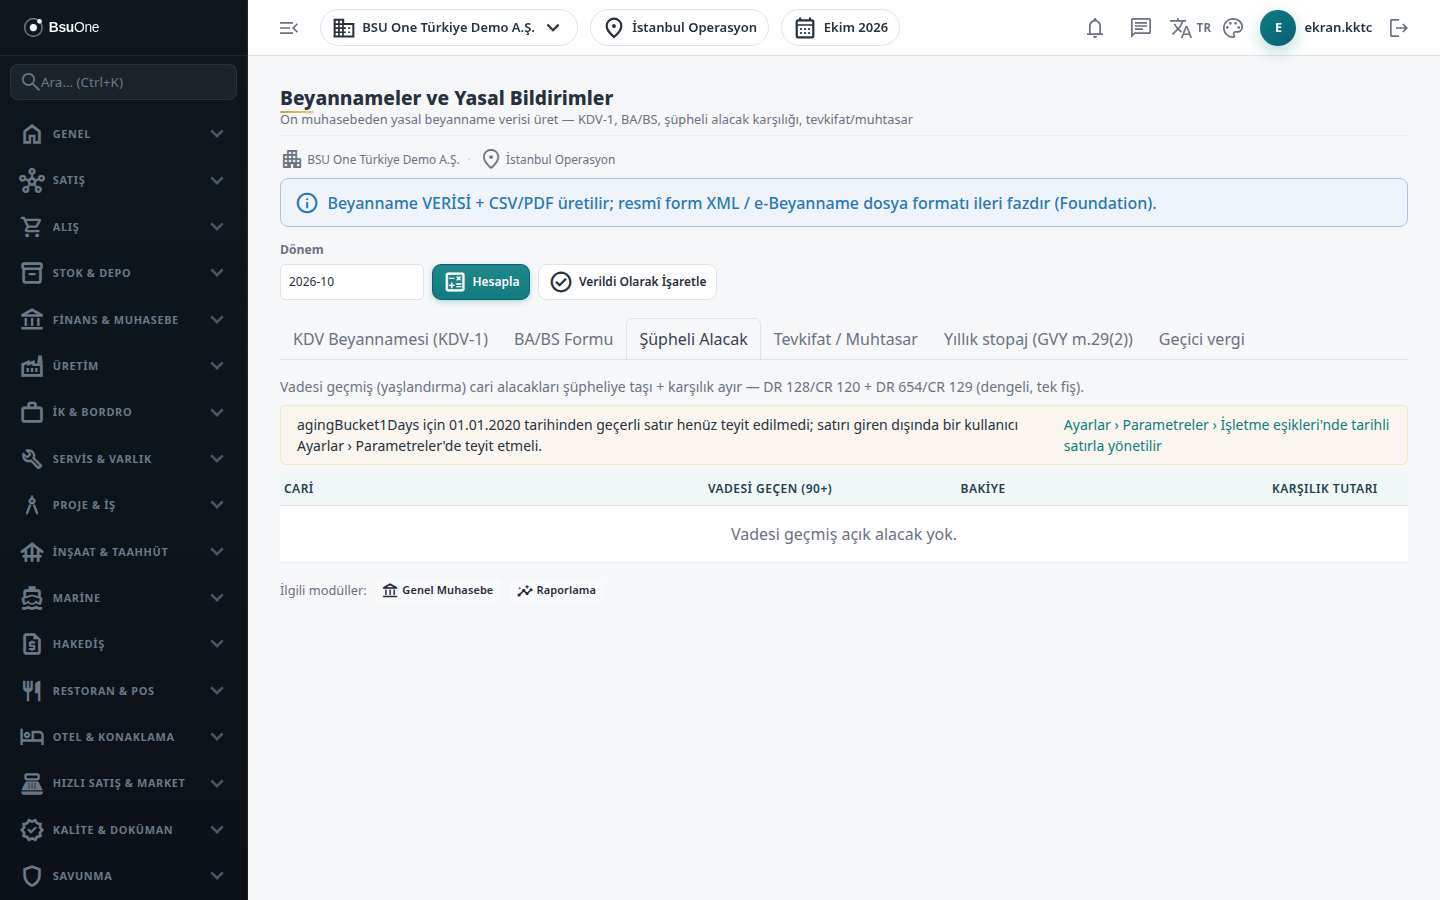Image resolution: width=1440 pixels, height=900 pixels.
Task: Open the Raporlama related module
Action: tap(556, 590)
